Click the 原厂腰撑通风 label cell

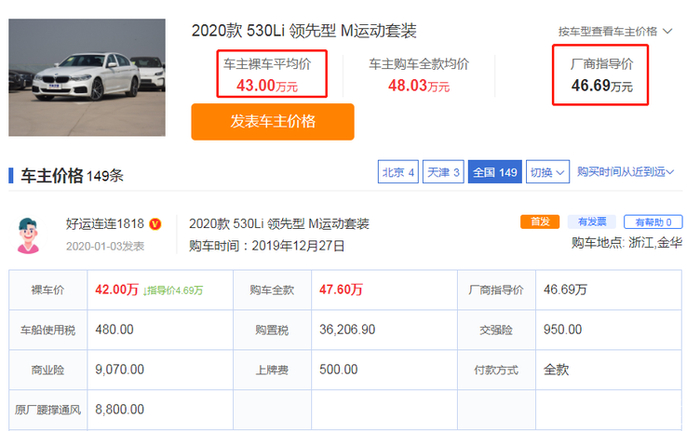(48, 410)
